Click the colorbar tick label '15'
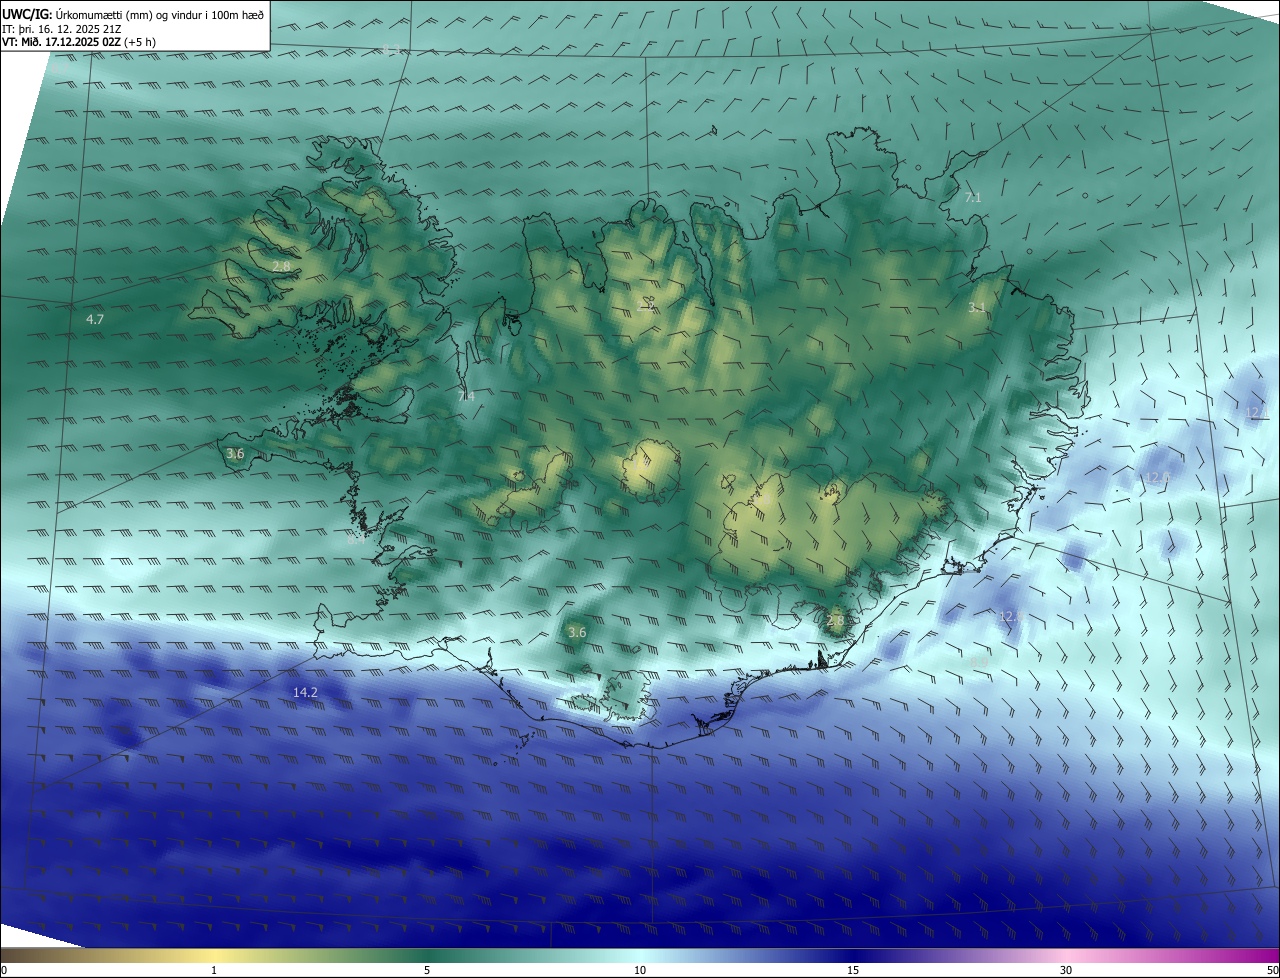 pos(853,970)
